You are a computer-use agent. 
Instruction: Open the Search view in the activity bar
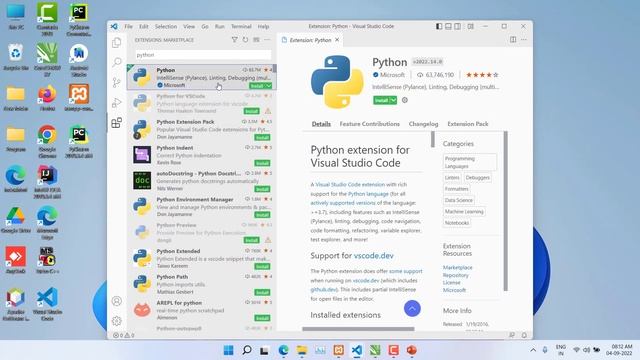117,62
